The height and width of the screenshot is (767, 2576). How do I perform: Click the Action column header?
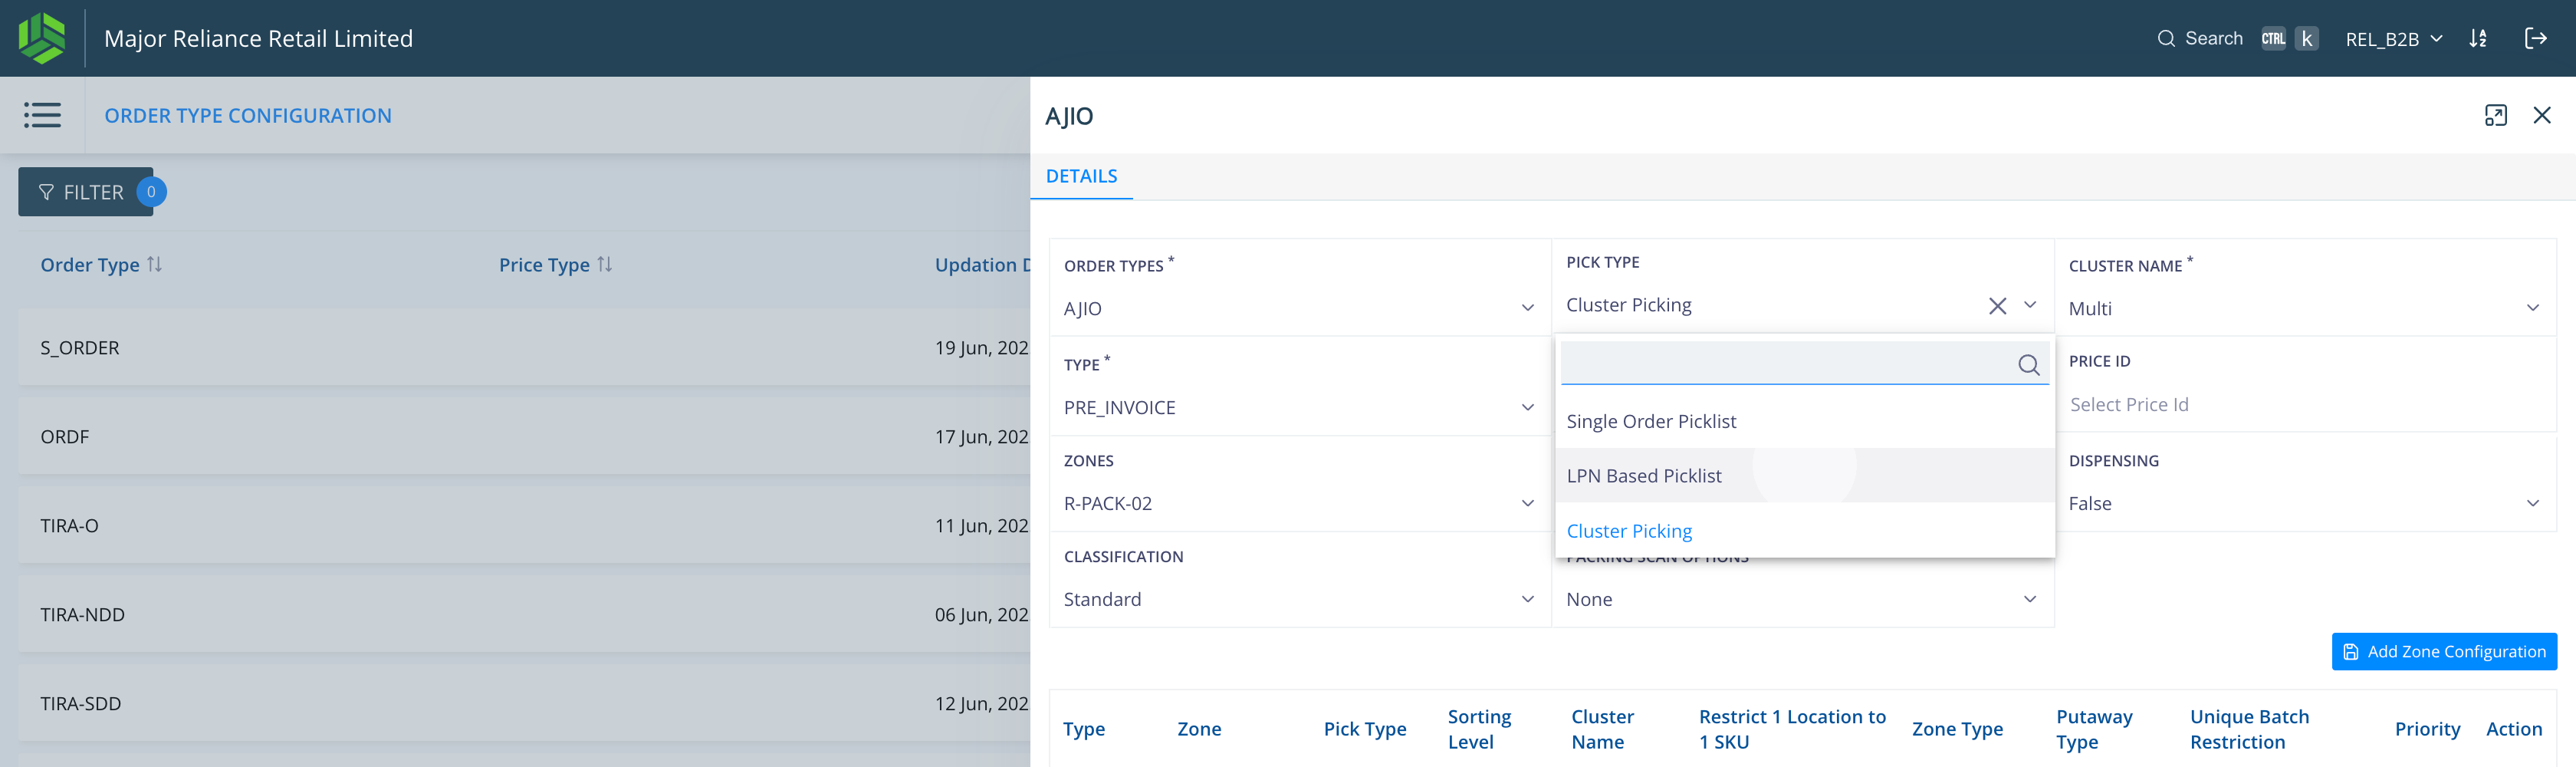[x=2513, y=729]
